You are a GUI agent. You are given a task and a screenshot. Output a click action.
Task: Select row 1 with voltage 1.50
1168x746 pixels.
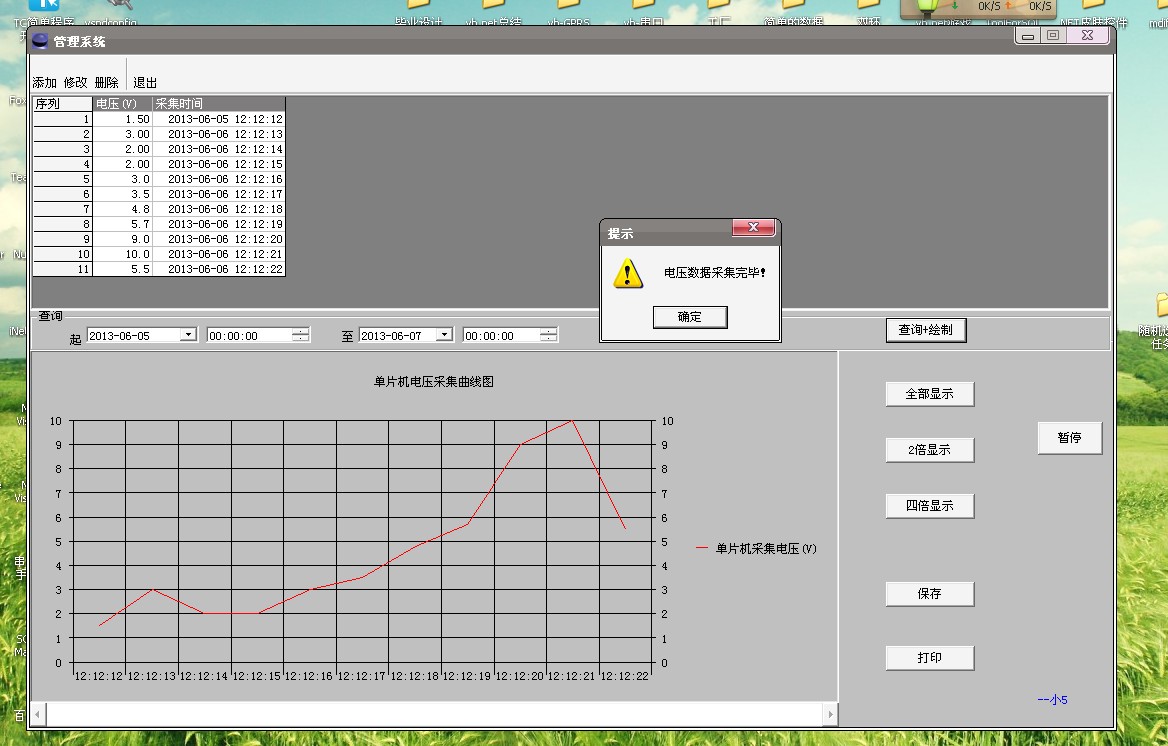click(x=159, y=119)
